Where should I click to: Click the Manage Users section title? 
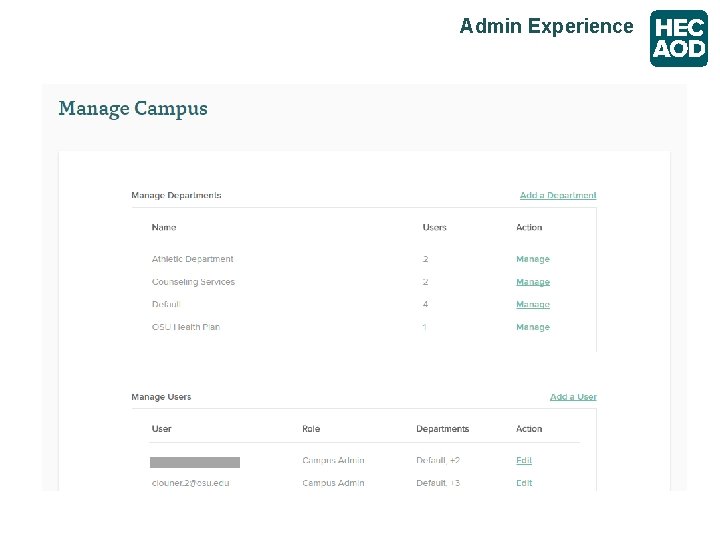tap(161, 397)
